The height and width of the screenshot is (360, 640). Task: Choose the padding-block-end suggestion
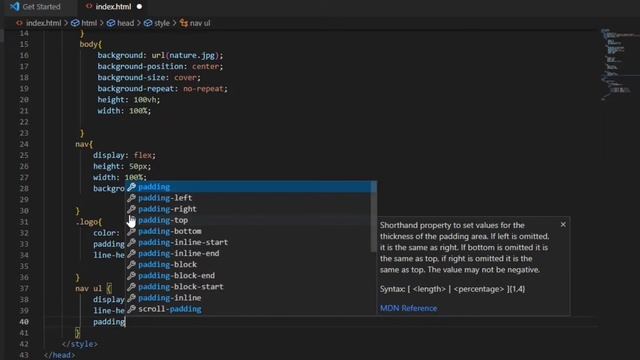pyautogui.click(x=250, y=276)
